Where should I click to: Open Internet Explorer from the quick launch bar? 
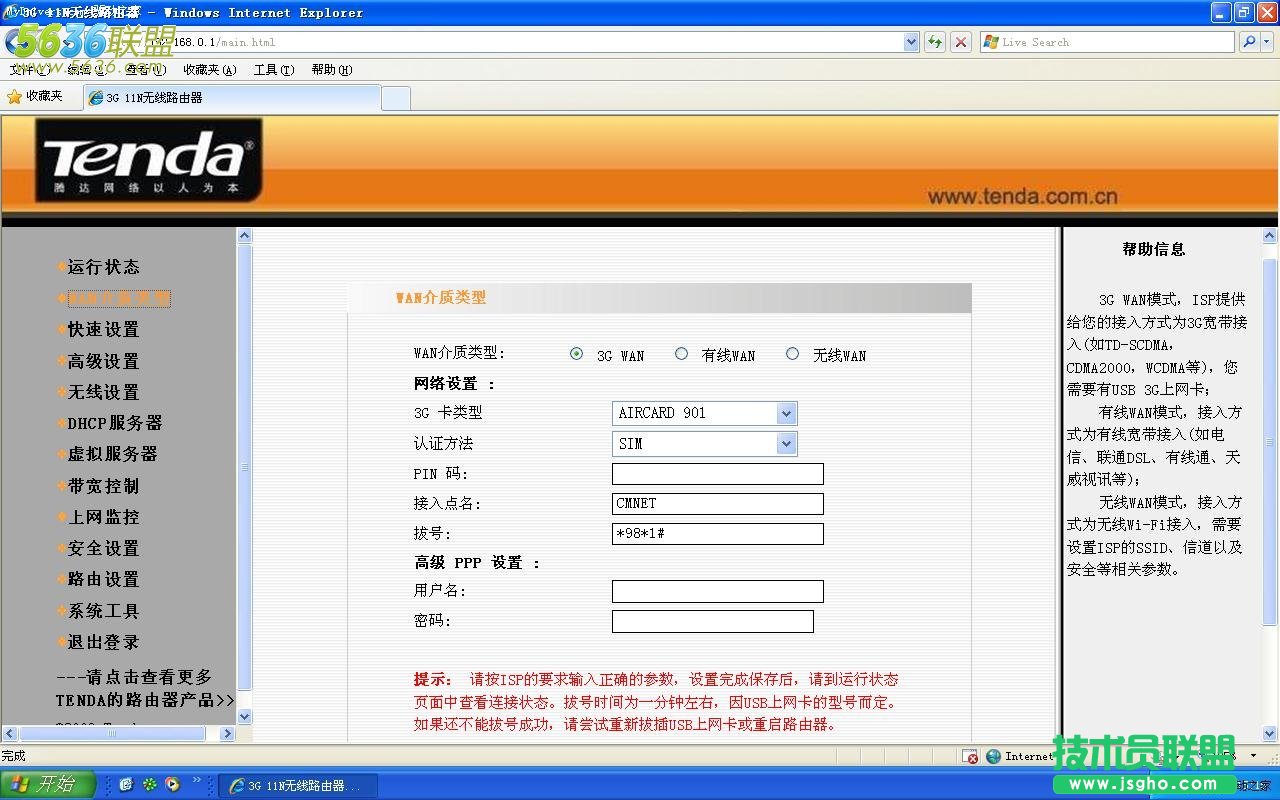click(125, 784)
